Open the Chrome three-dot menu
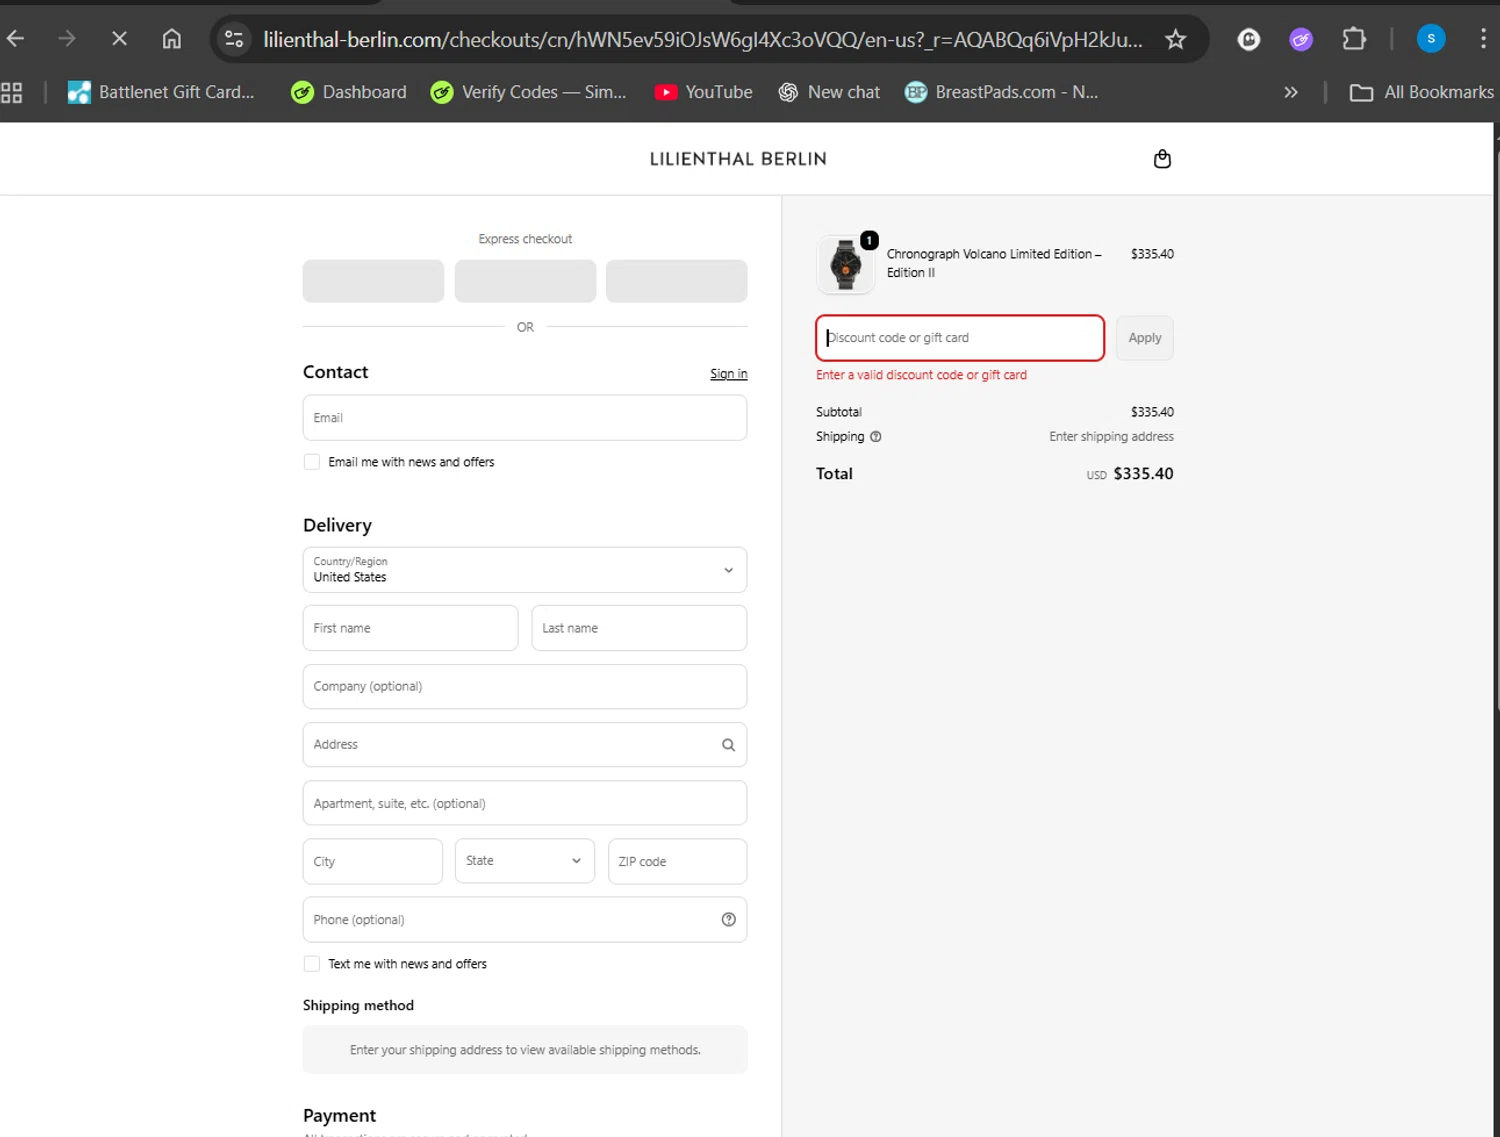1500x1137 pixels. 1483,39
